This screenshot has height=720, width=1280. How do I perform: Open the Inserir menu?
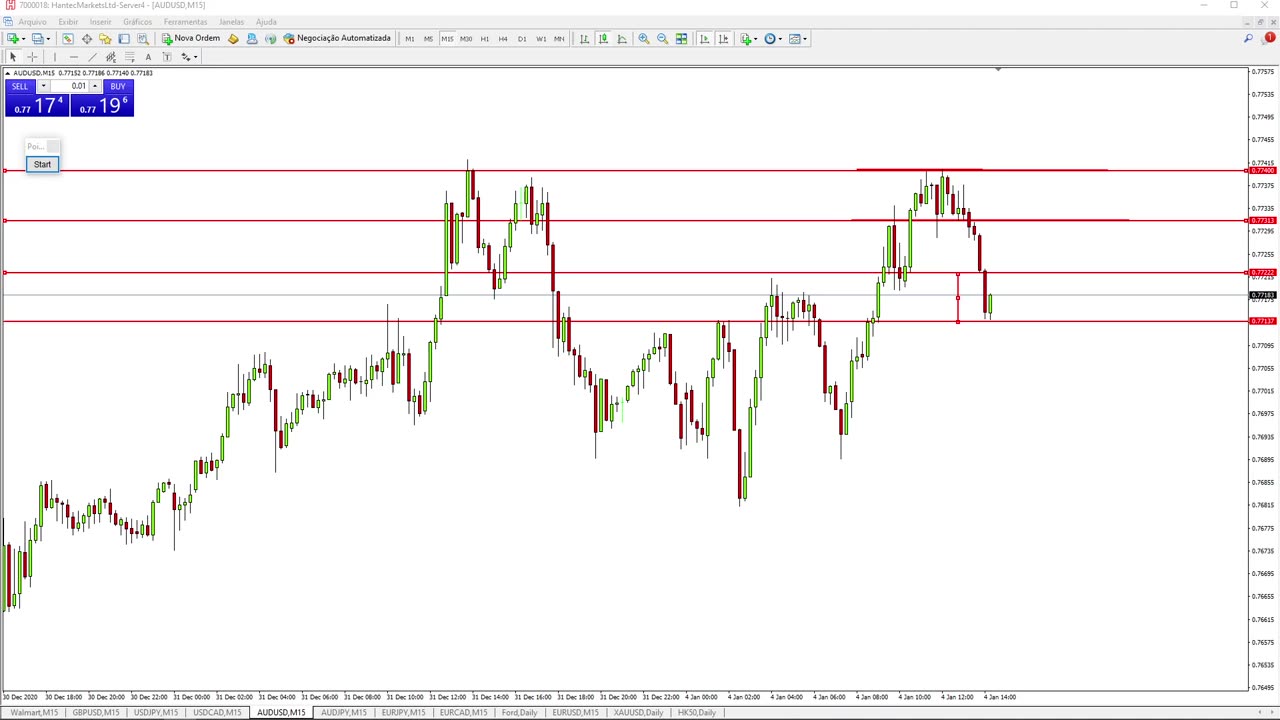tap(101, 21)
